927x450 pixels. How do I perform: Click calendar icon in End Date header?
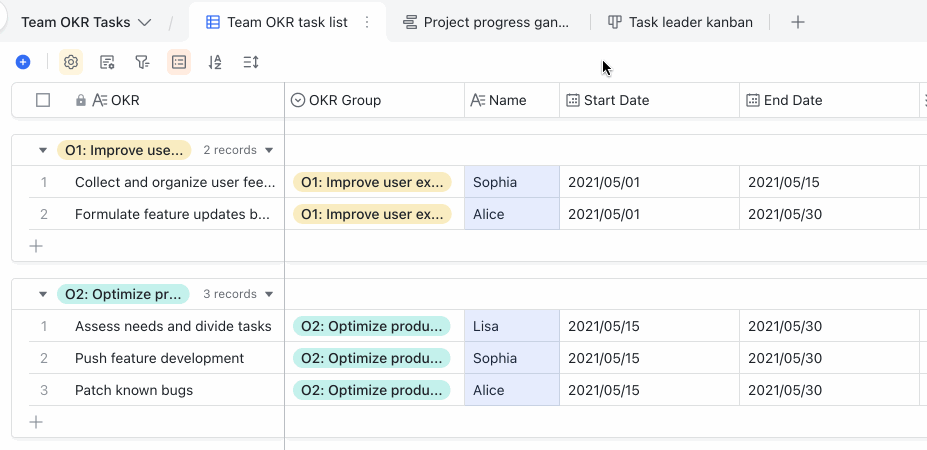(753, 100)
